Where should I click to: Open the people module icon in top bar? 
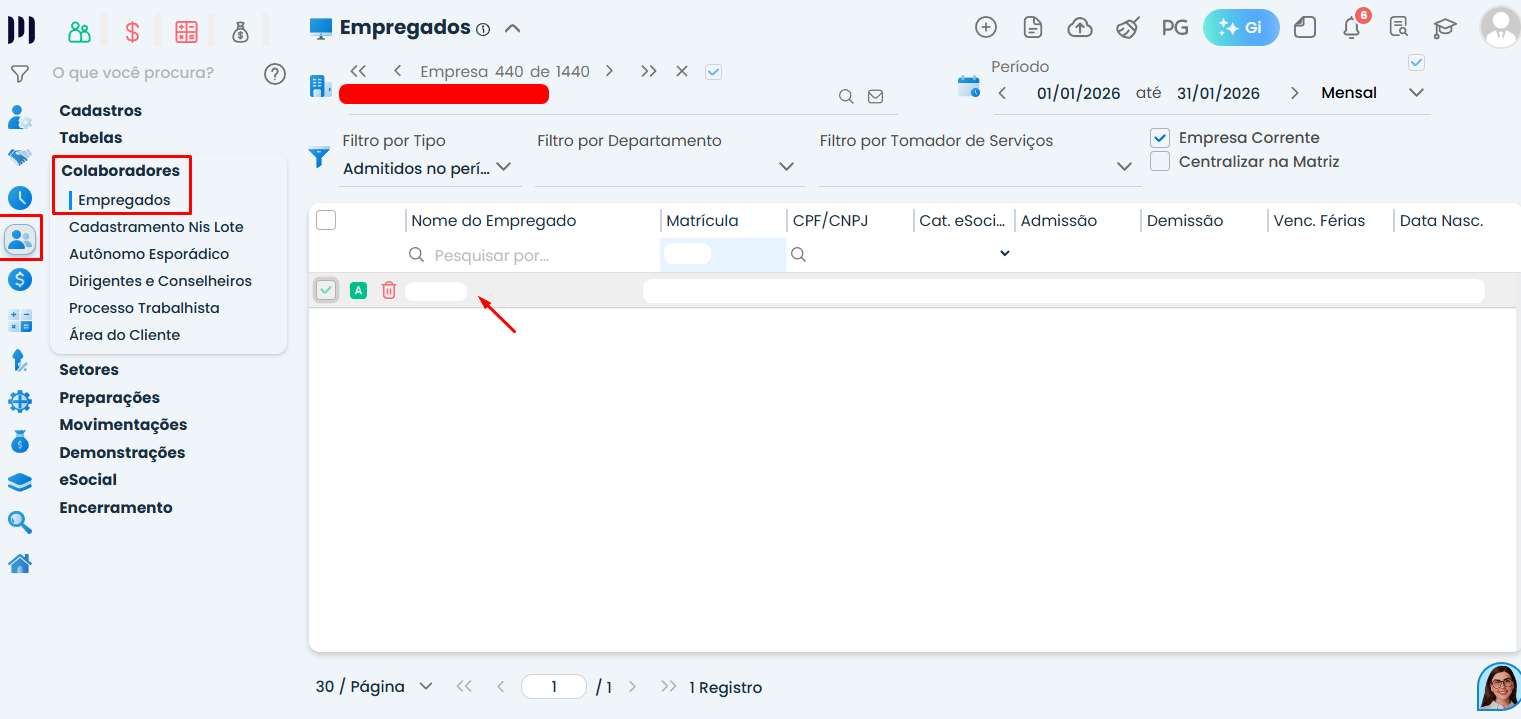coord(79,32)
